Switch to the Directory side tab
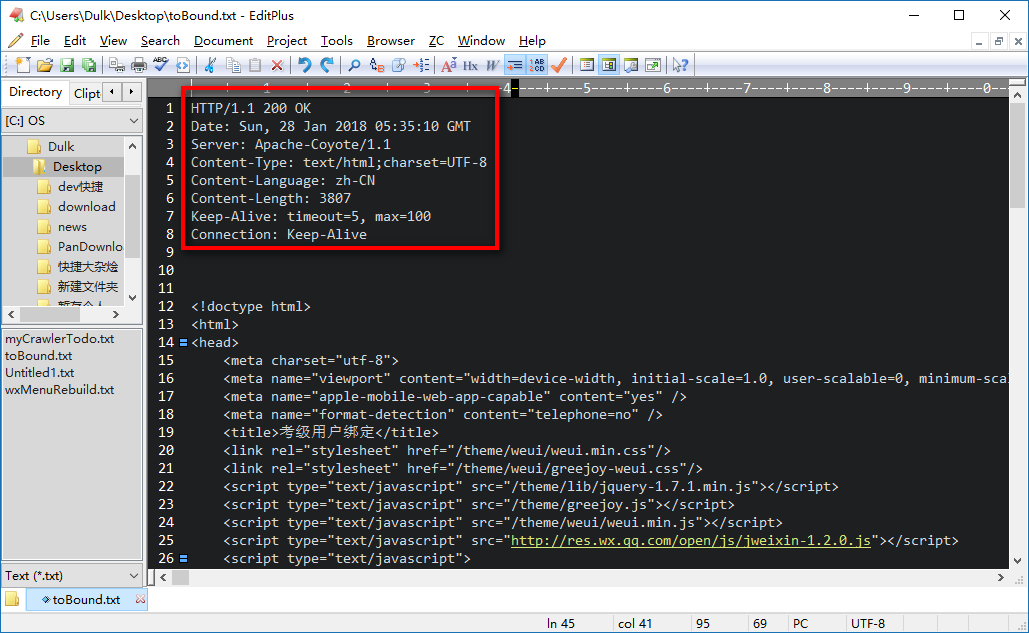Image resolution: width=1029 pixels, height=633 pixels. click(x=35, y=92)
